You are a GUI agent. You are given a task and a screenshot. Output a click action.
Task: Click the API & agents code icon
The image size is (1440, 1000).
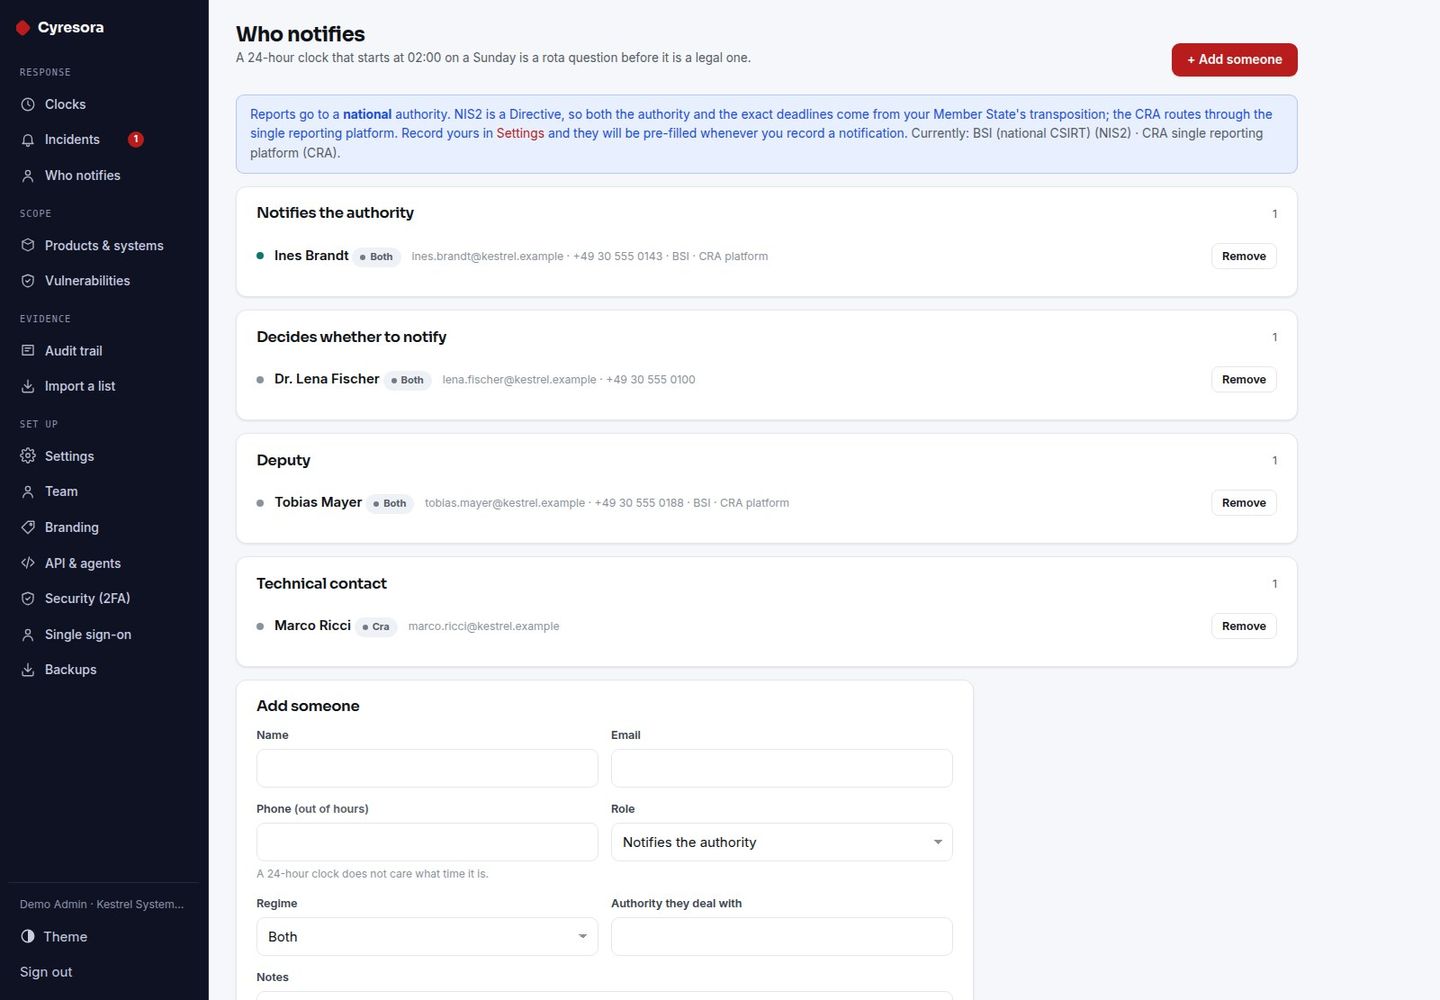point(28,563)
